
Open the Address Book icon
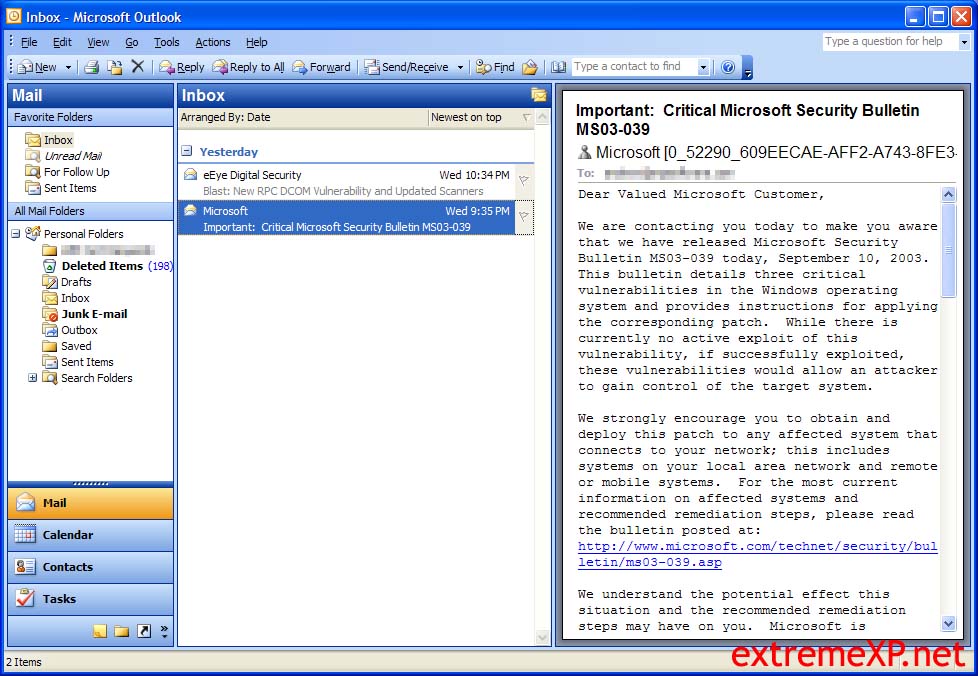pos(559,67)
